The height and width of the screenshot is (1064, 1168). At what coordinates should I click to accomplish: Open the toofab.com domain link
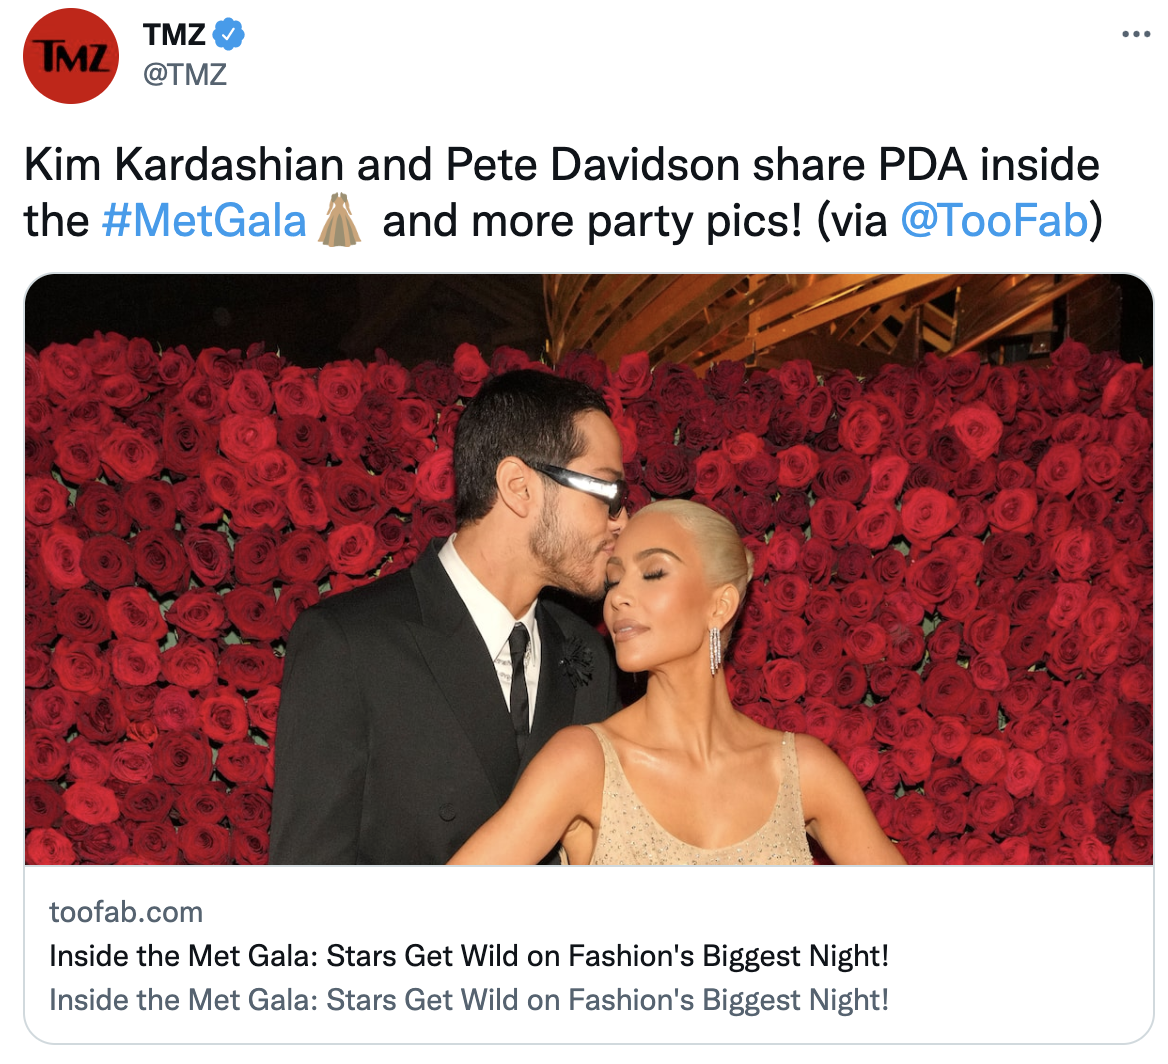pyautogui.click(x=126, y=912)
